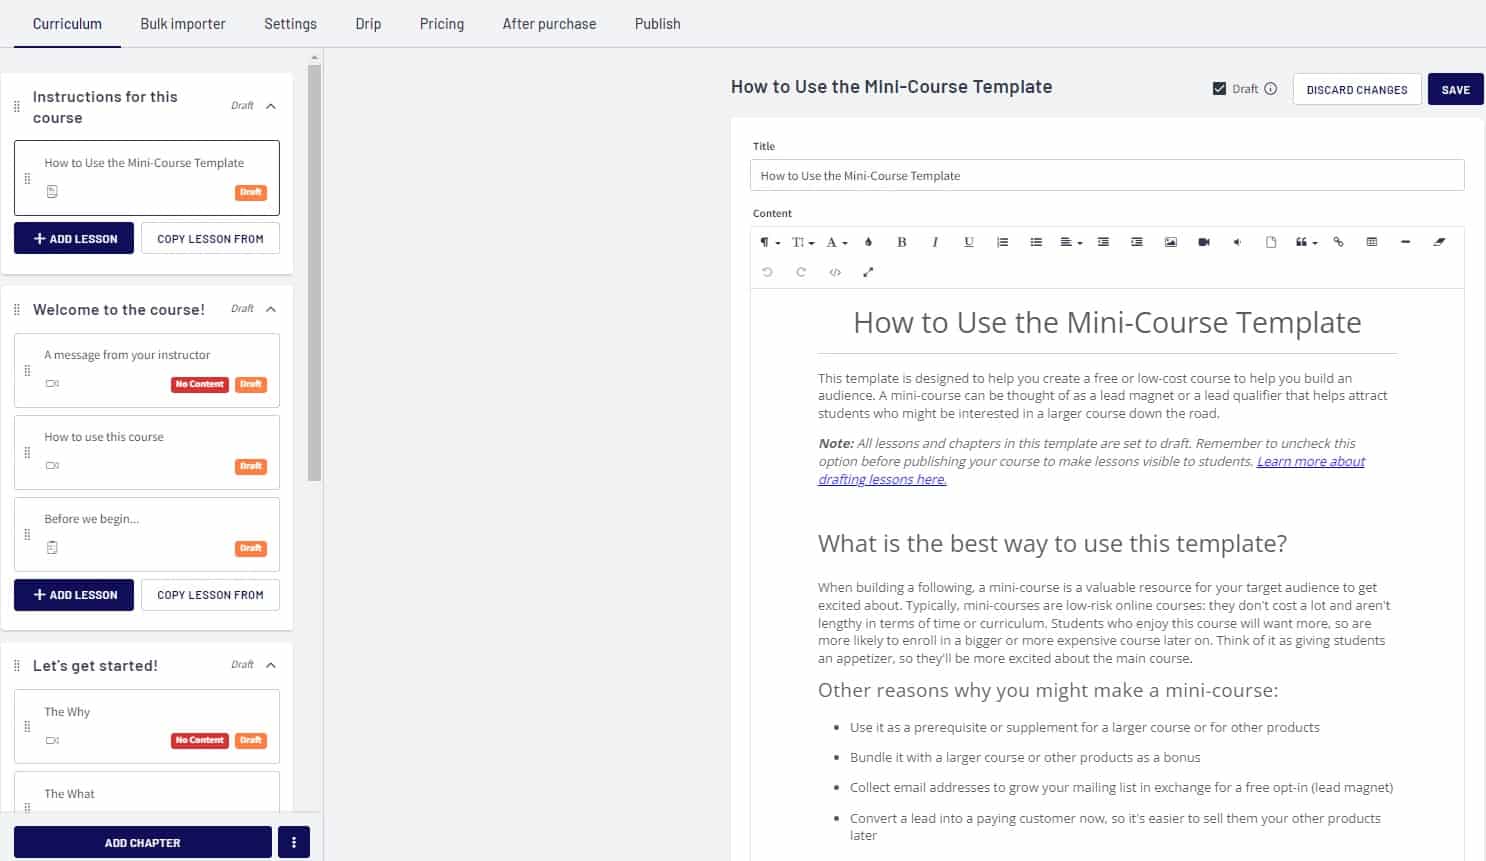
Task: Insert table into content
Action: (x=1372, y=242)
